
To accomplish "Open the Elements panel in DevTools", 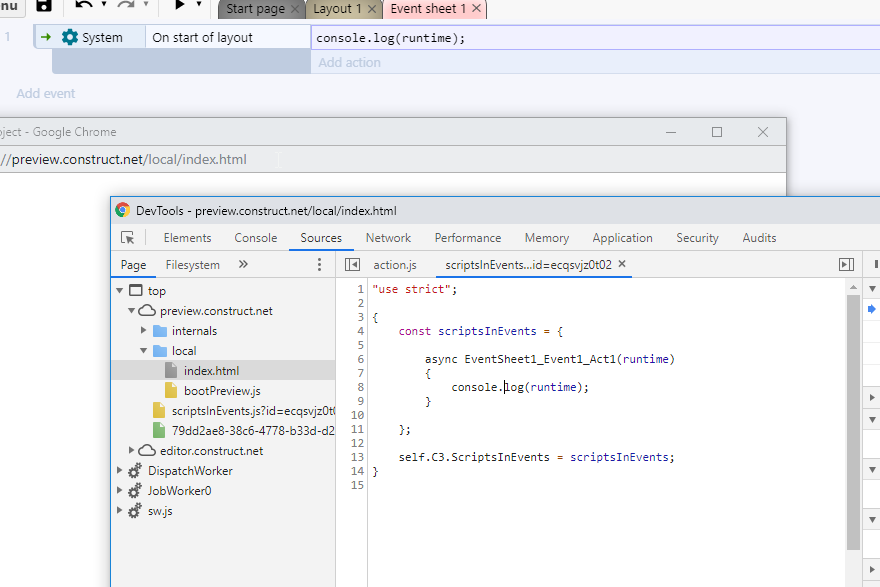I will (187, 238).
